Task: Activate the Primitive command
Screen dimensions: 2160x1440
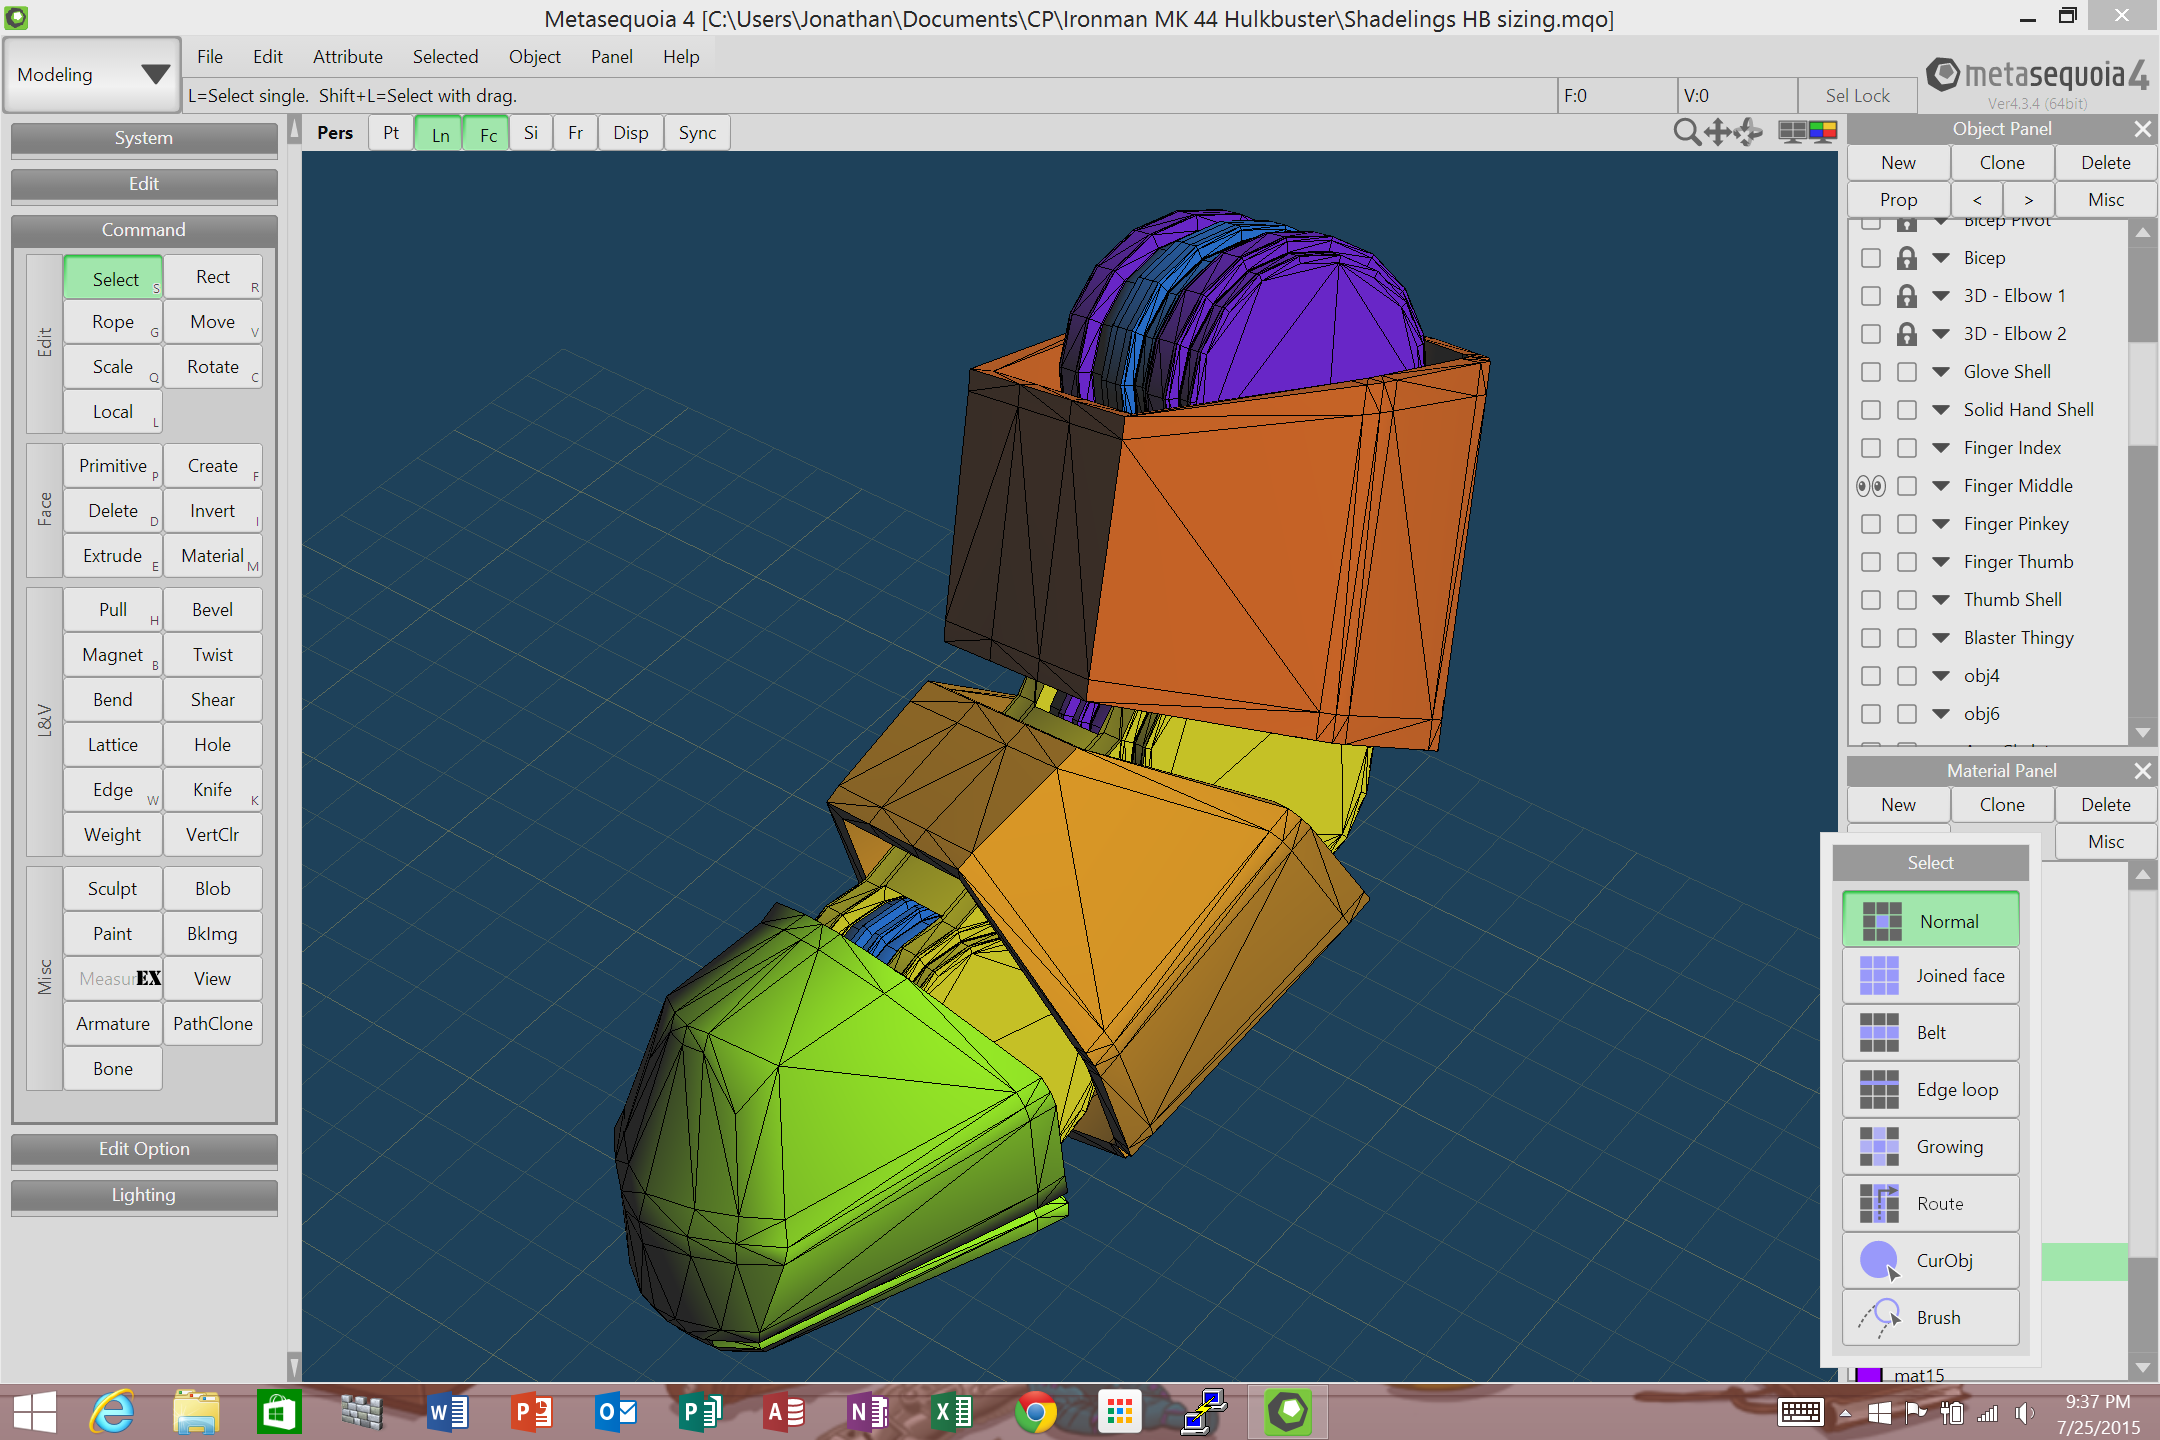Action: tap(113, 466)
